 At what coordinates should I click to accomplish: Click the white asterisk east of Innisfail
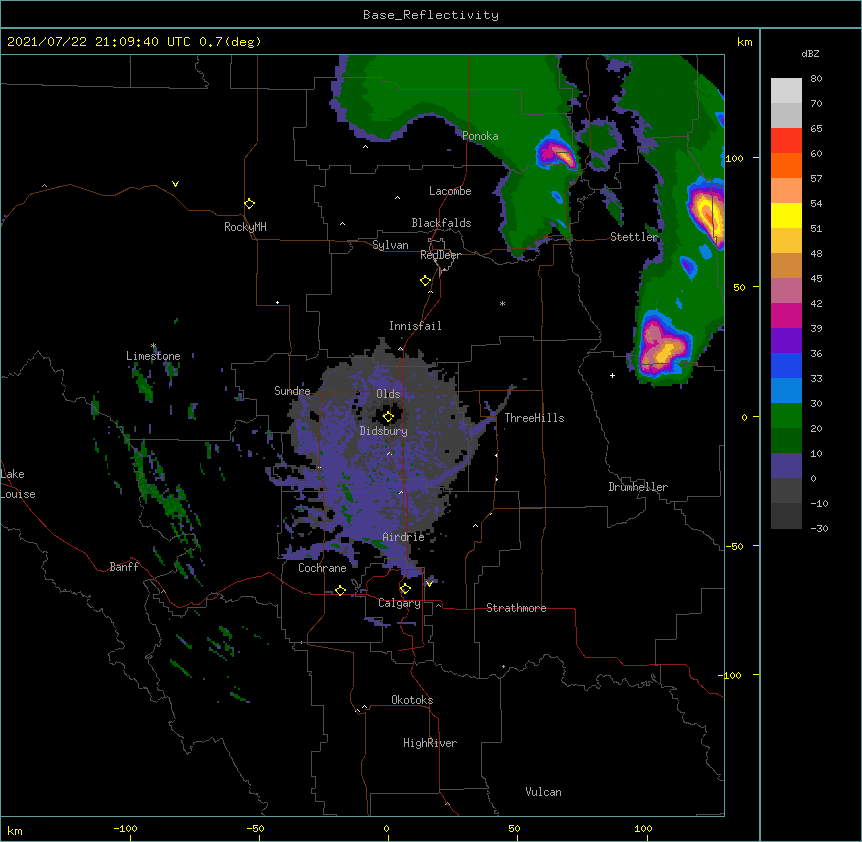(502, 303)
